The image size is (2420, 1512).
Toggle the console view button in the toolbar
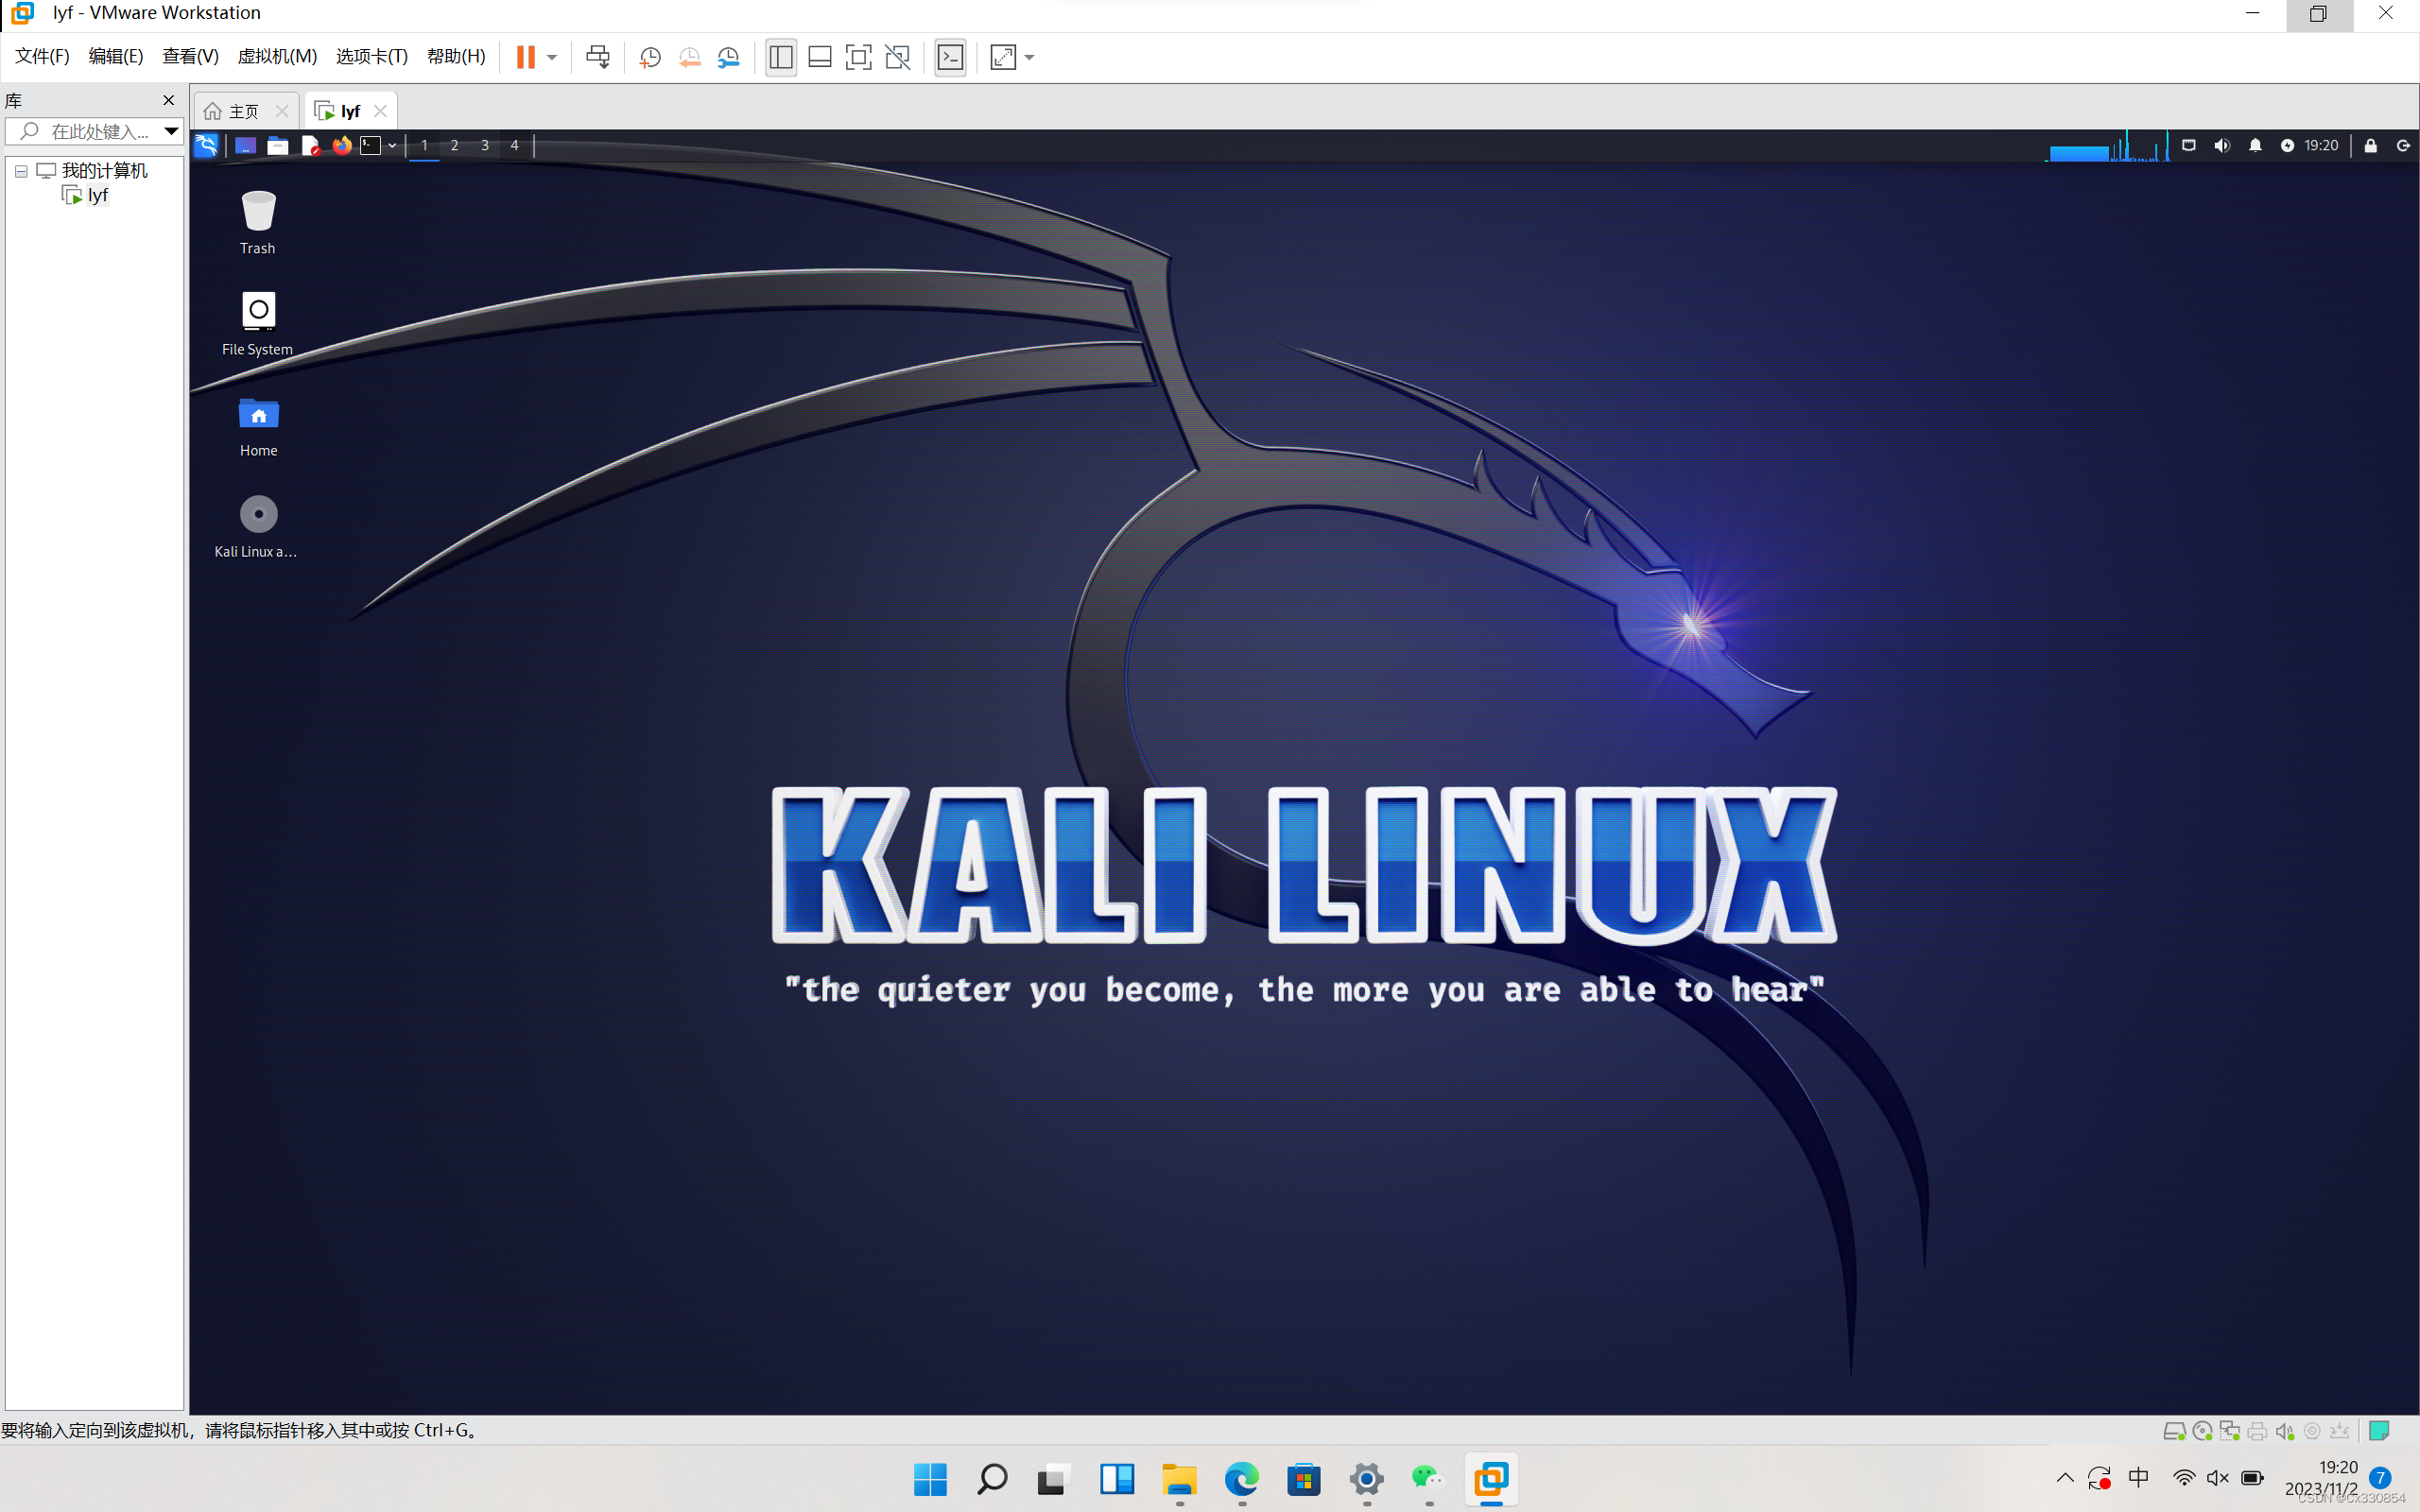pos(950,57)
